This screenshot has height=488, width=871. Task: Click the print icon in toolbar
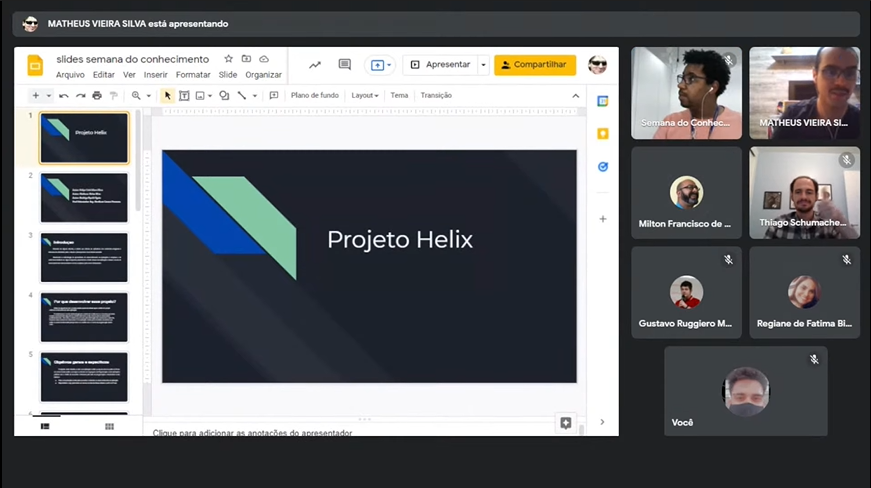tap(97, 96)
